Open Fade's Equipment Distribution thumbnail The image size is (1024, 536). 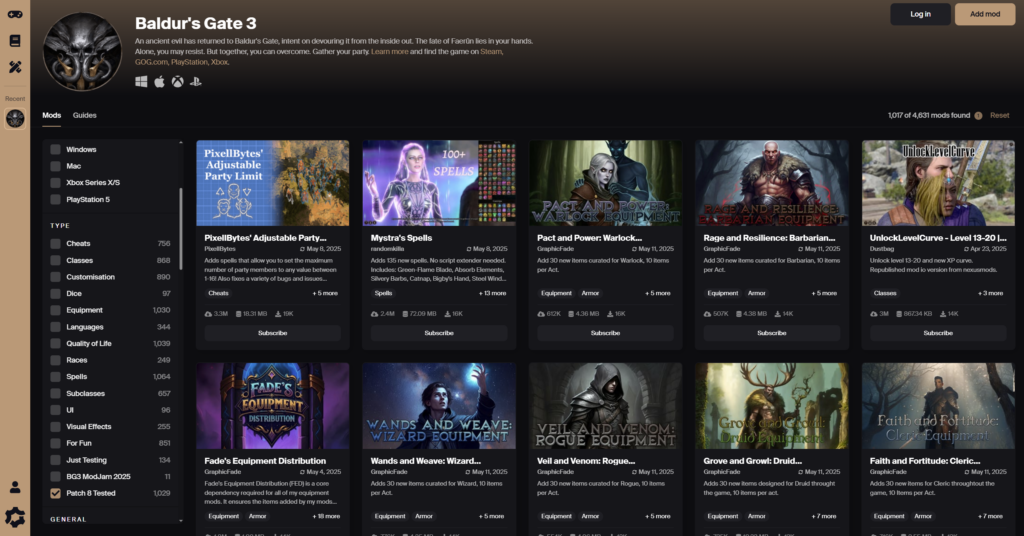272,406
